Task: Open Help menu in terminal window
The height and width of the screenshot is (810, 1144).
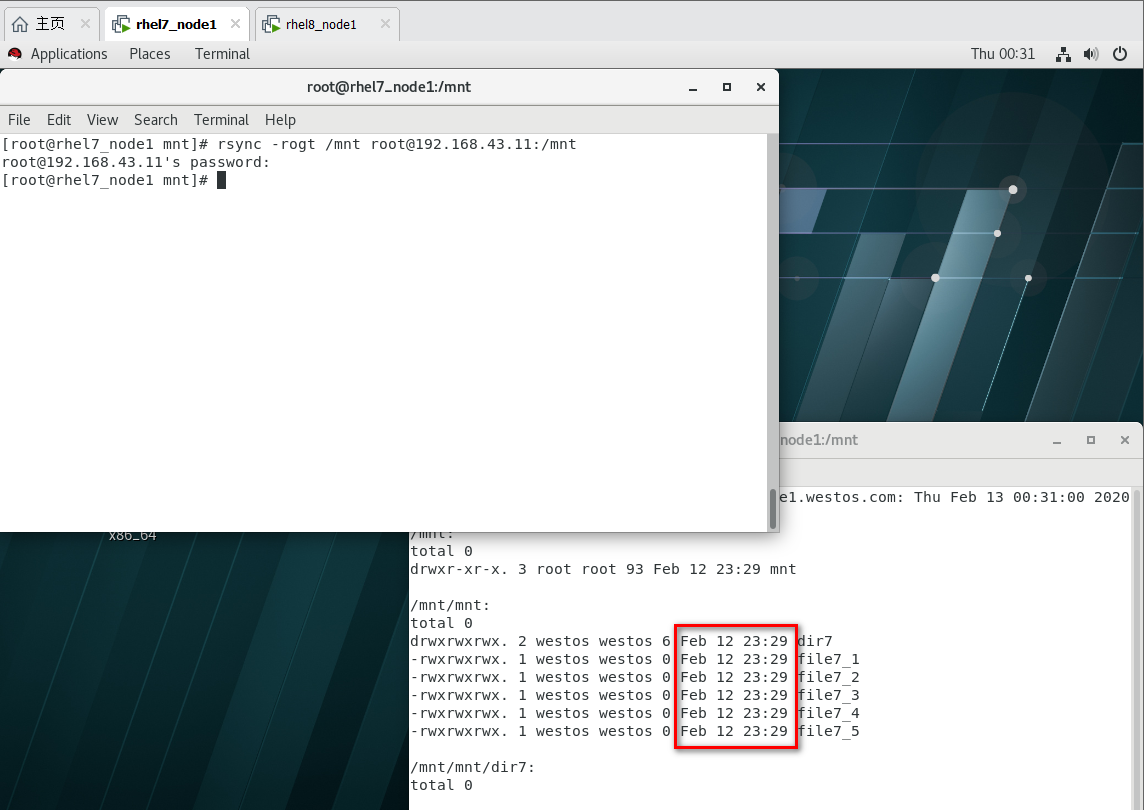Action: pyautogui.click(x=280, y=120)
